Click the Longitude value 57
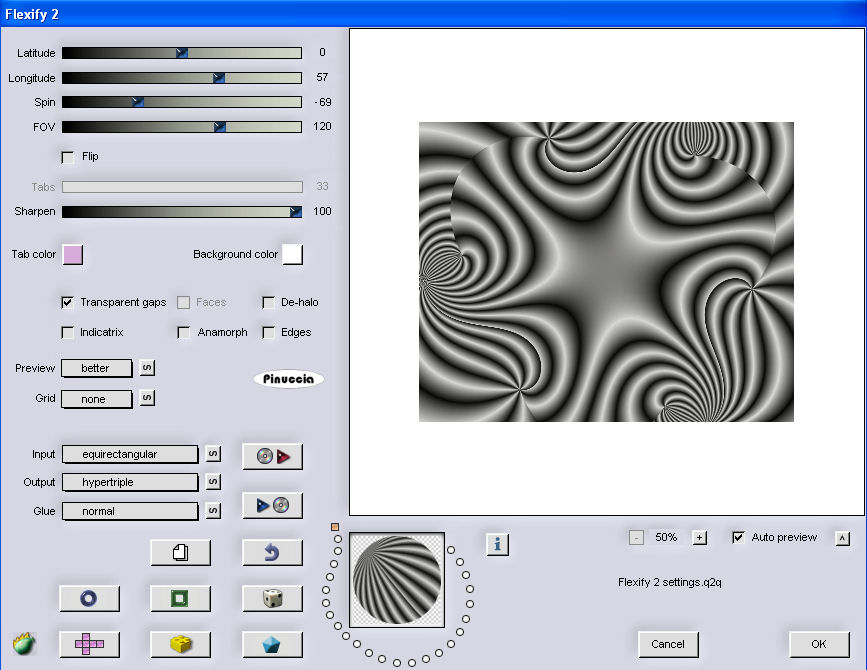Image resolution: width=867 pixels, height=670 pixels. [322, 77]
